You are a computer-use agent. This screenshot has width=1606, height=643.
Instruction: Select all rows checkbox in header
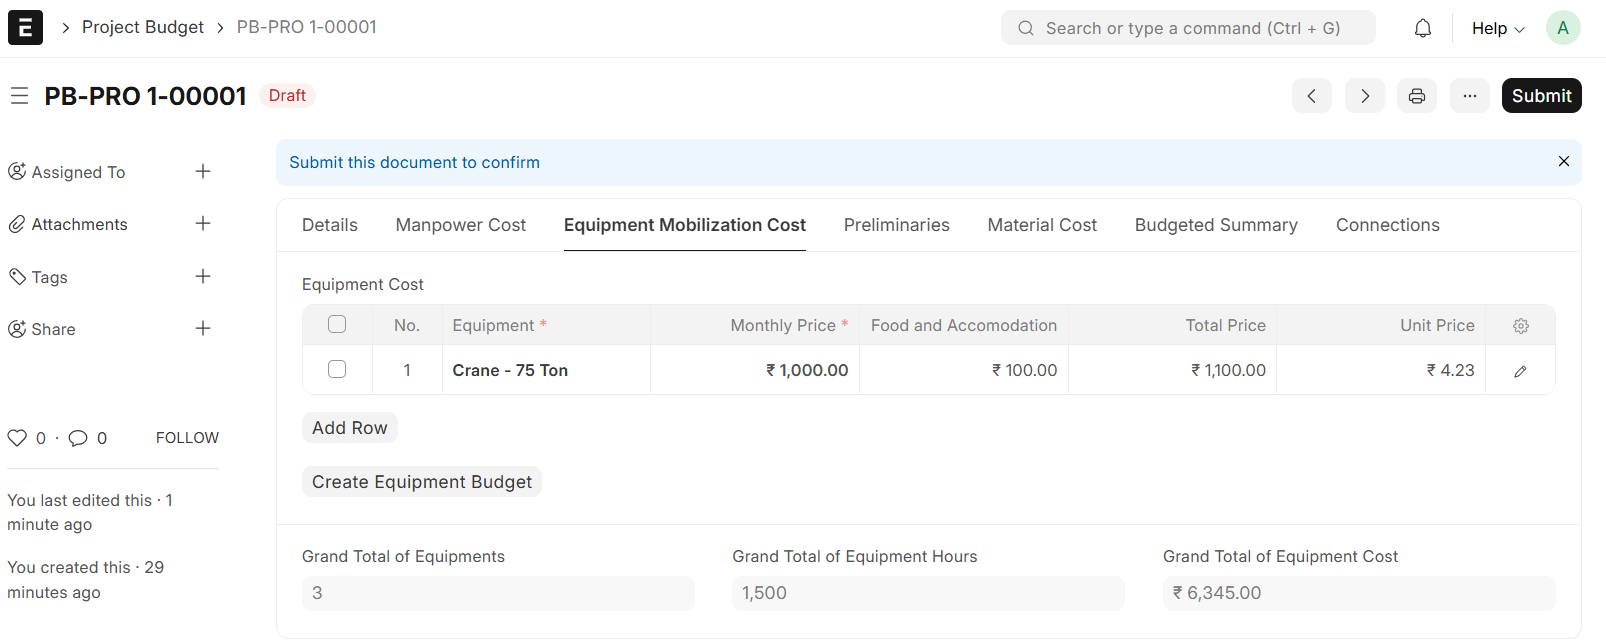[337, 324]
